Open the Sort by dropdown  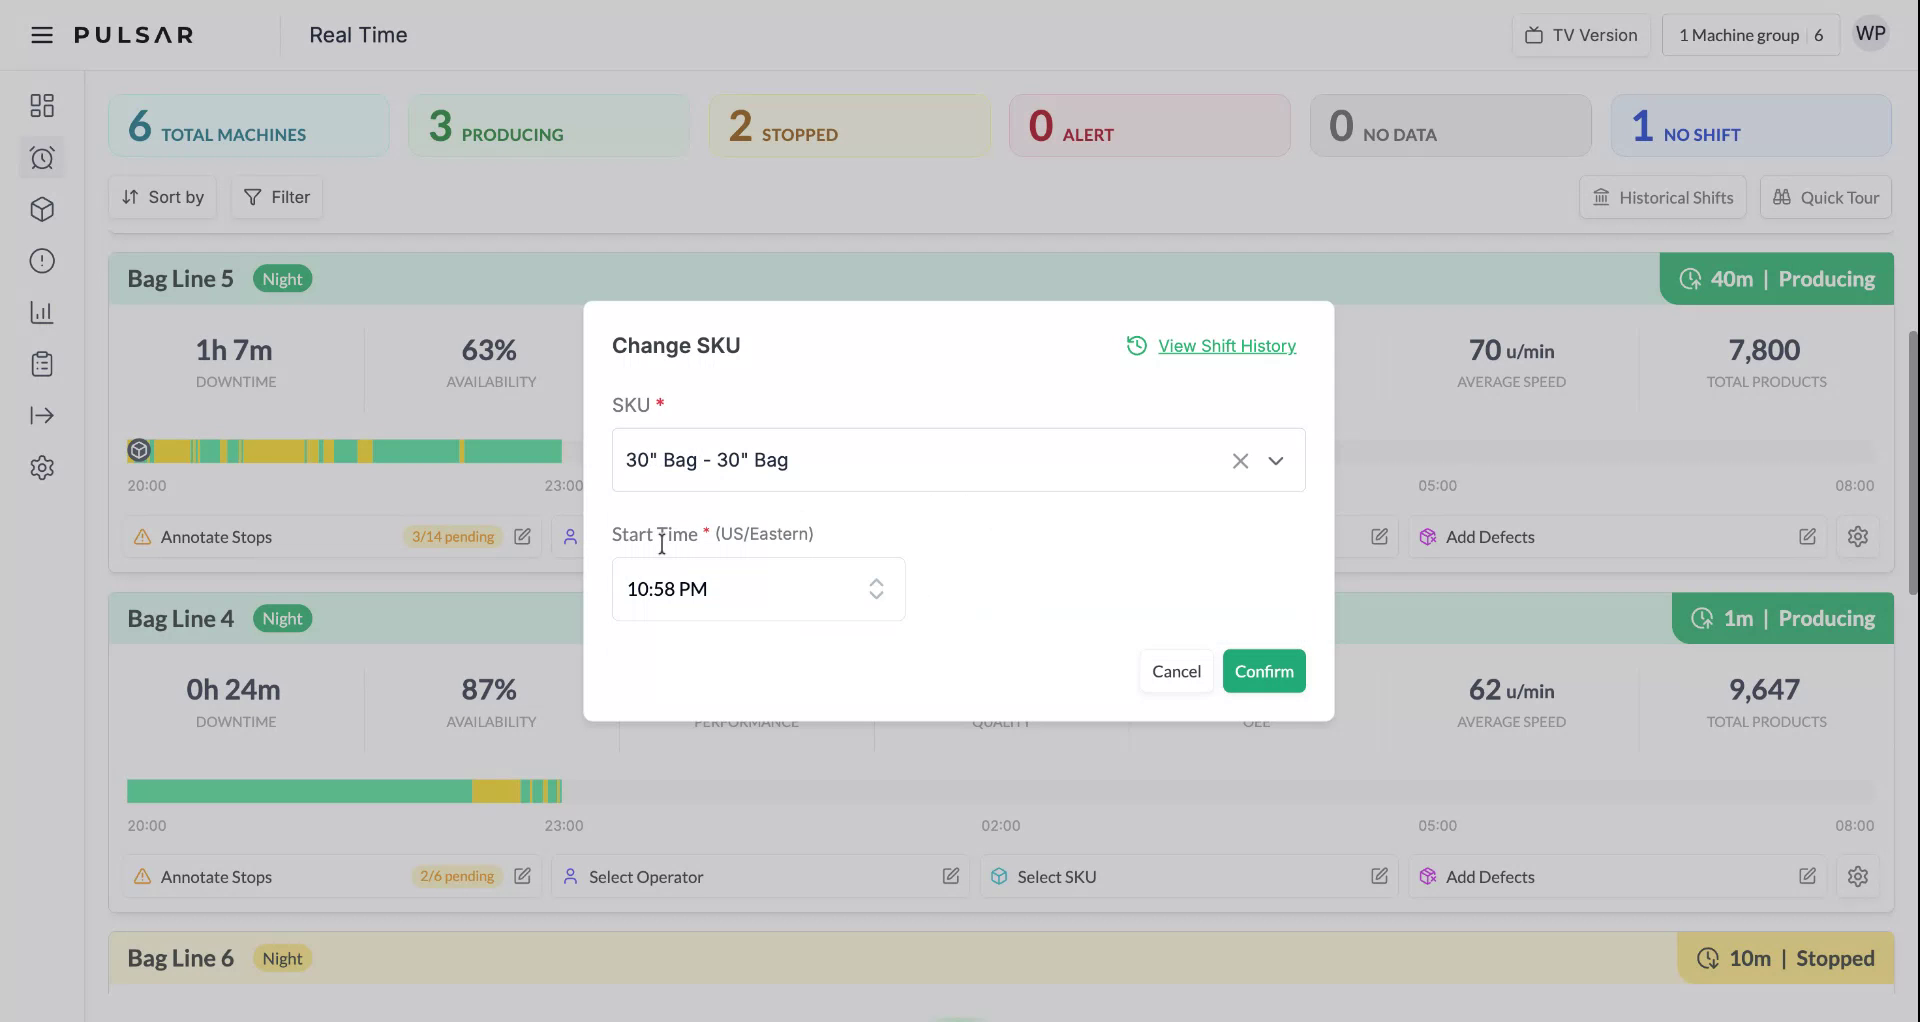click(162, 197)
